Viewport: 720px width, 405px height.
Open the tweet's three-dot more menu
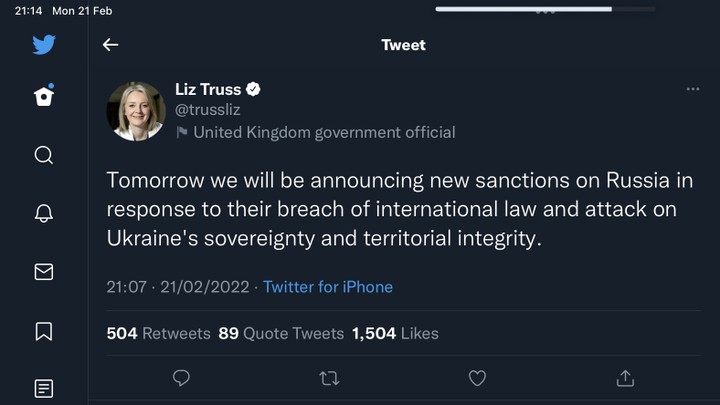click(x=692, y=90)
